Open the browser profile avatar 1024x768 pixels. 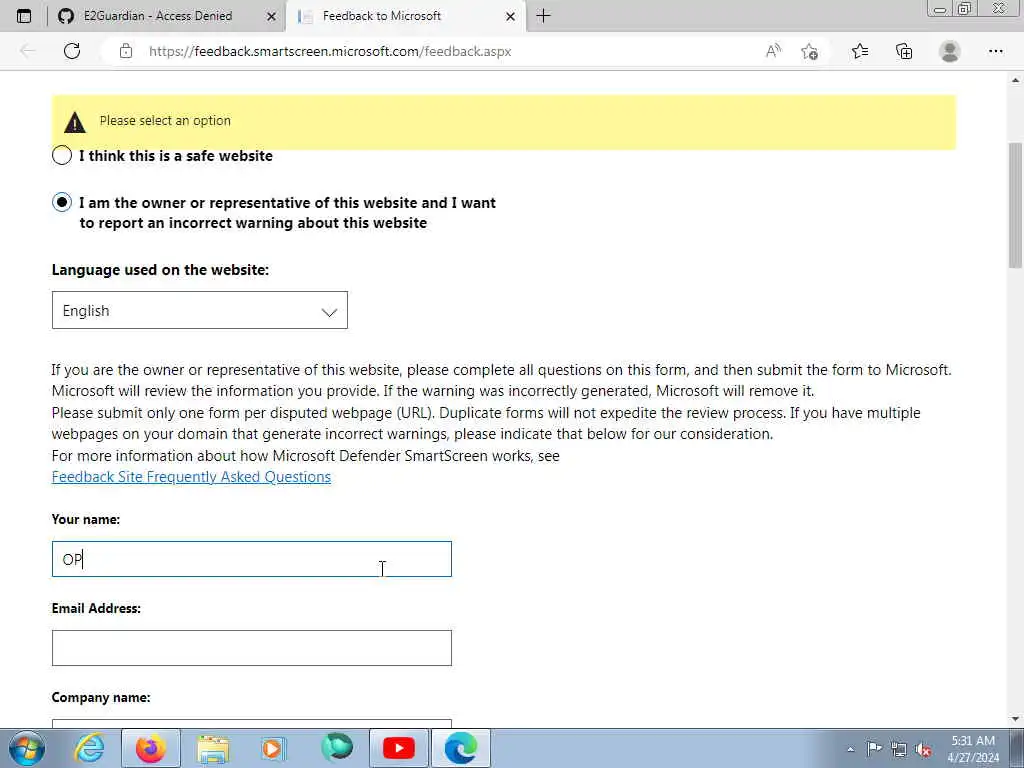pyautogui.click(x=950, y=51)
